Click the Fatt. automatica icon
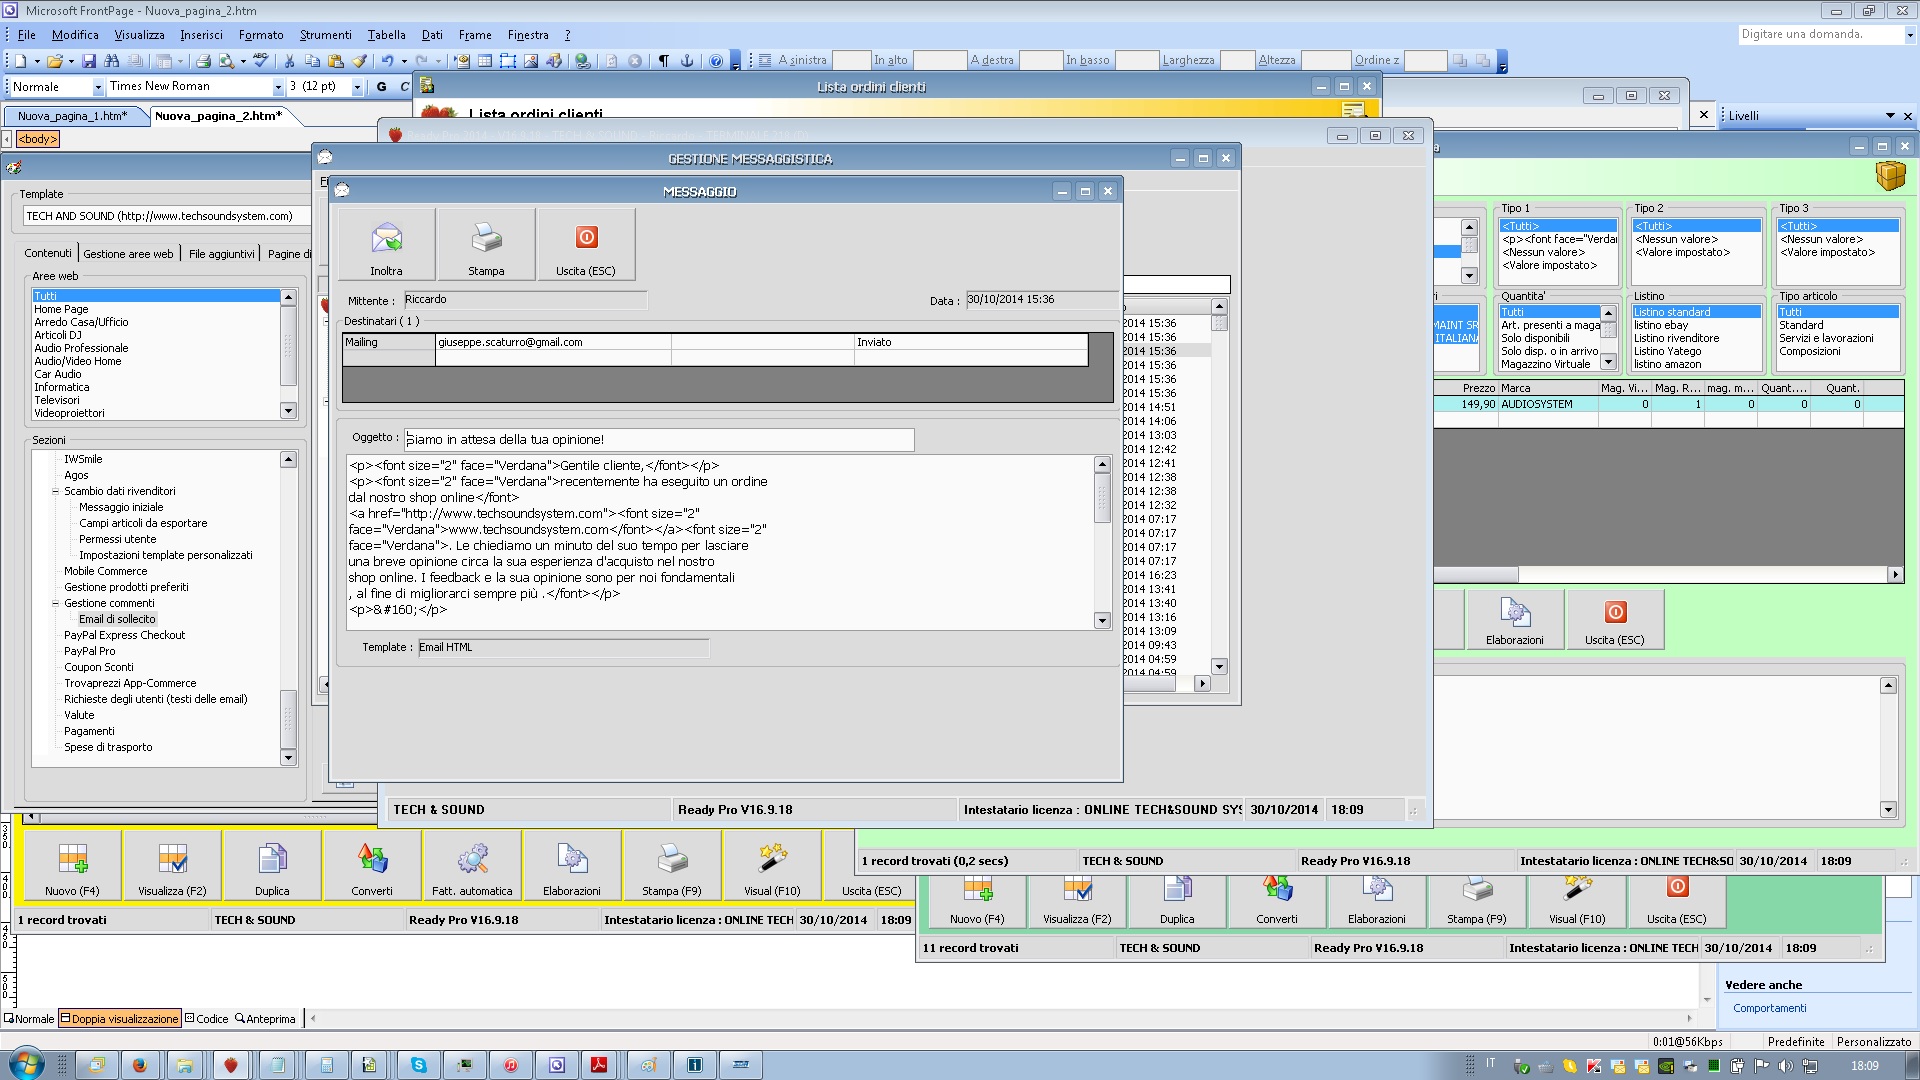This screenshot has width=1920, height=1080. click(x=472, y=860)
